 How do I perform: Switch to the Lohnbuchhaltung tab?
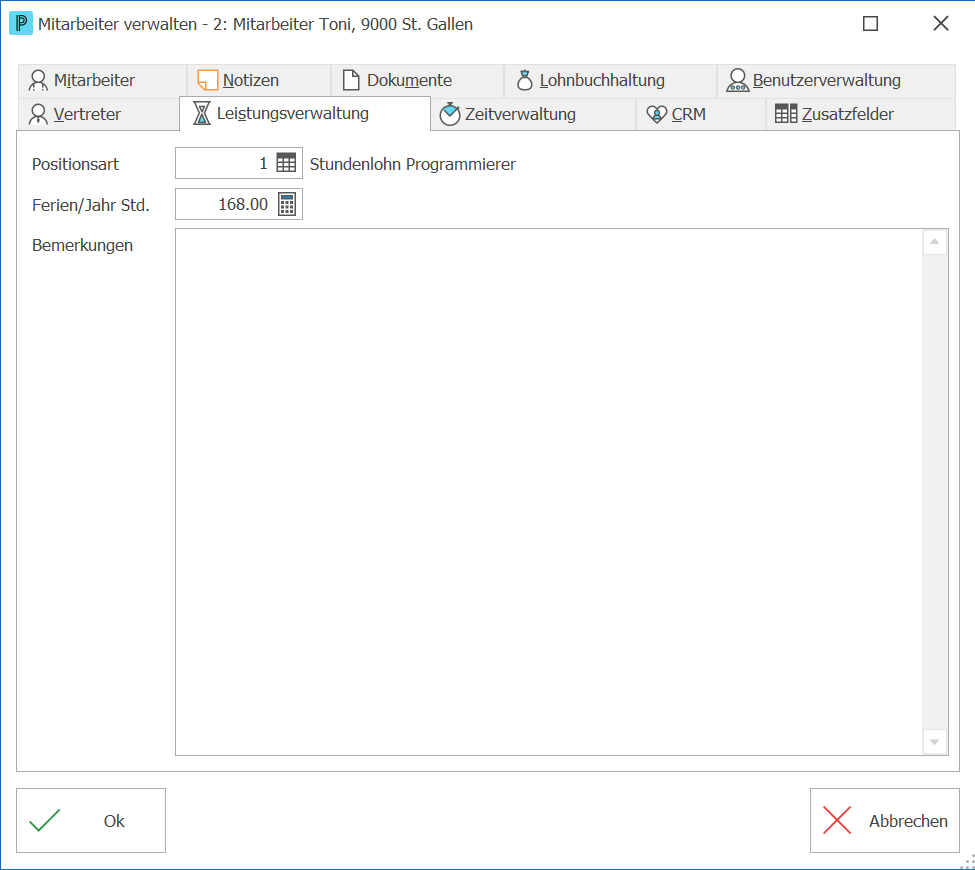point(610,81)
